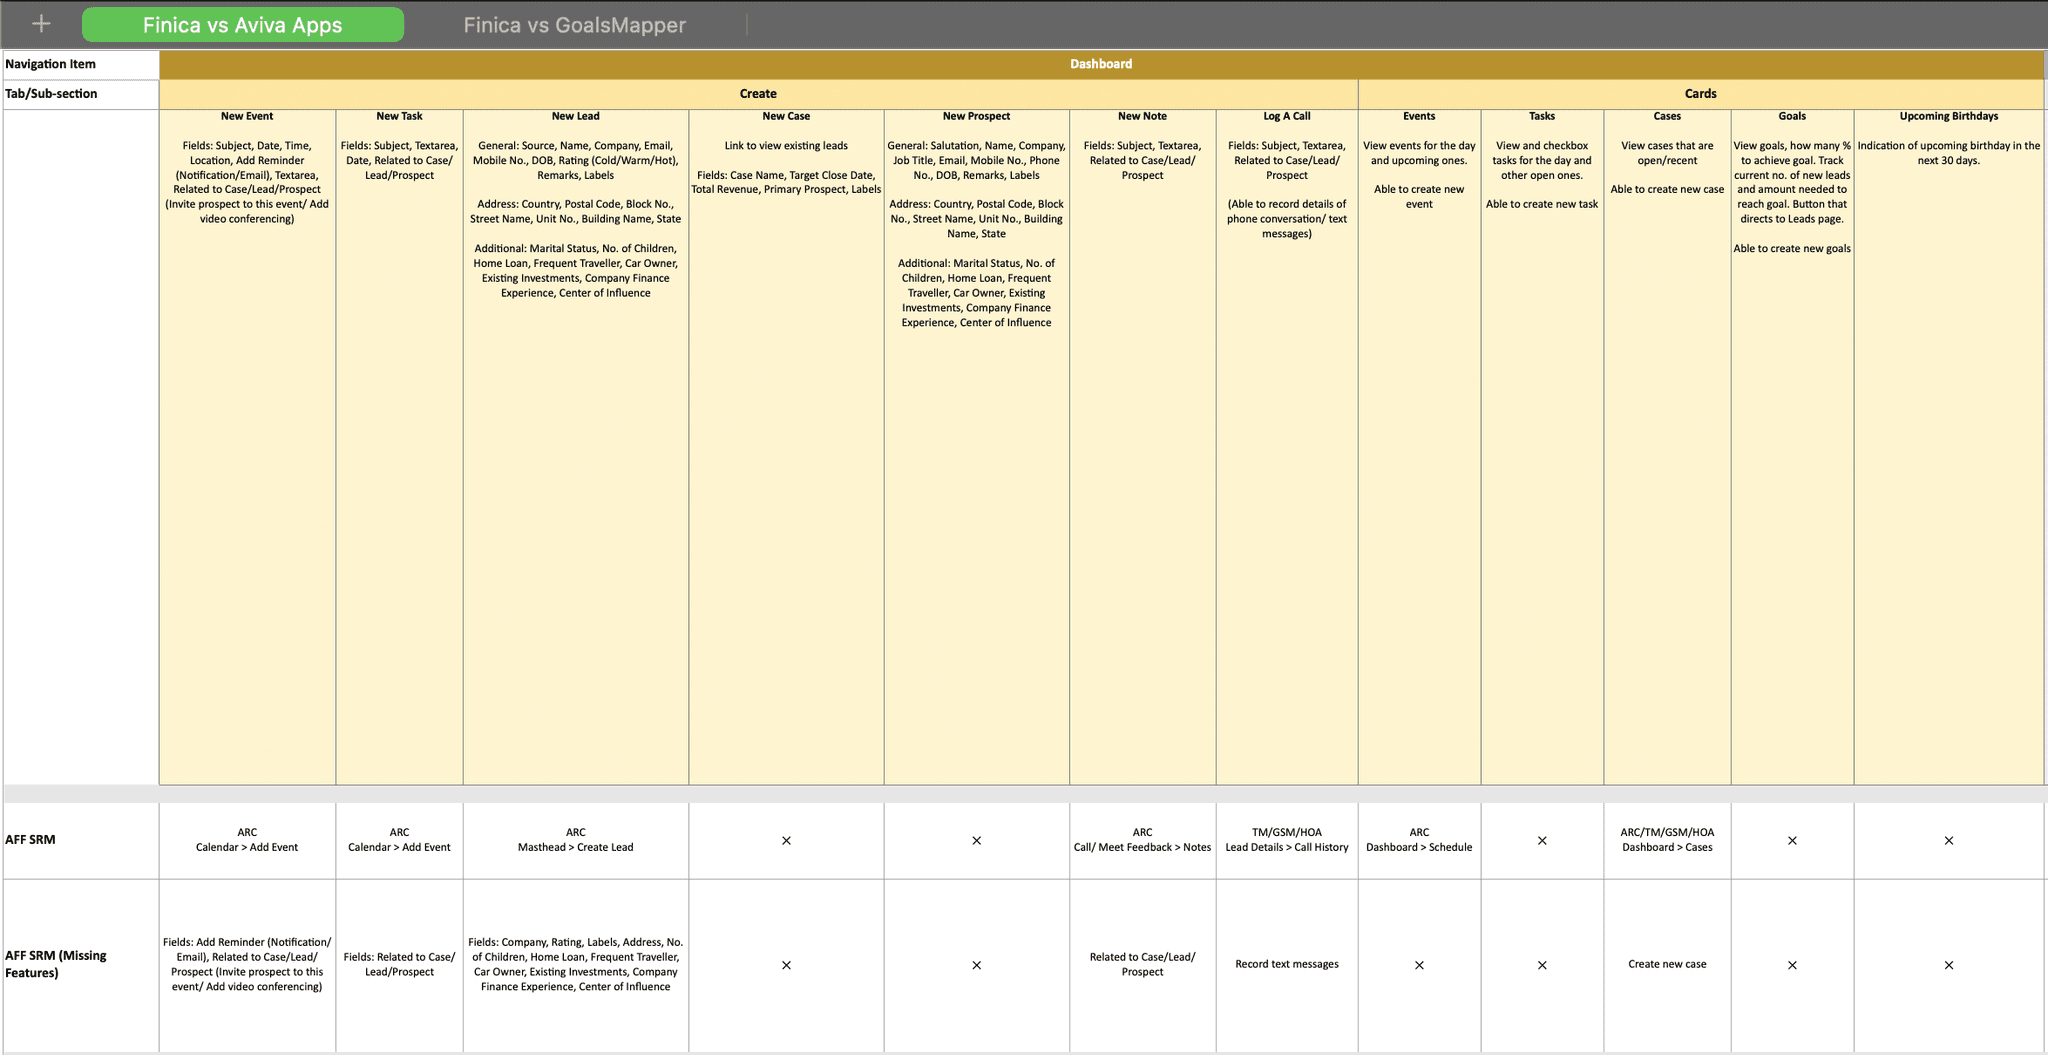Click AFF SRM × cell under New Prospect

[x=976, y=840]
